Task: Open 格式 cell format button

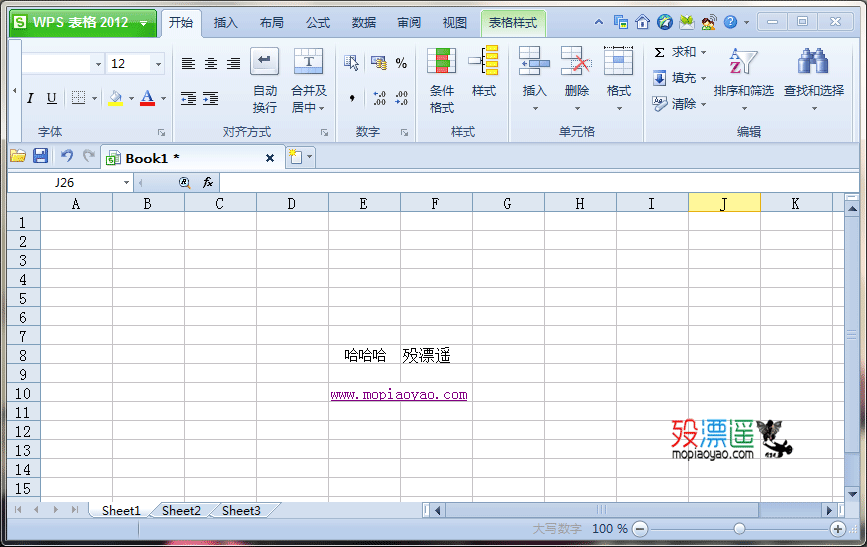Action: click(618, 79)
